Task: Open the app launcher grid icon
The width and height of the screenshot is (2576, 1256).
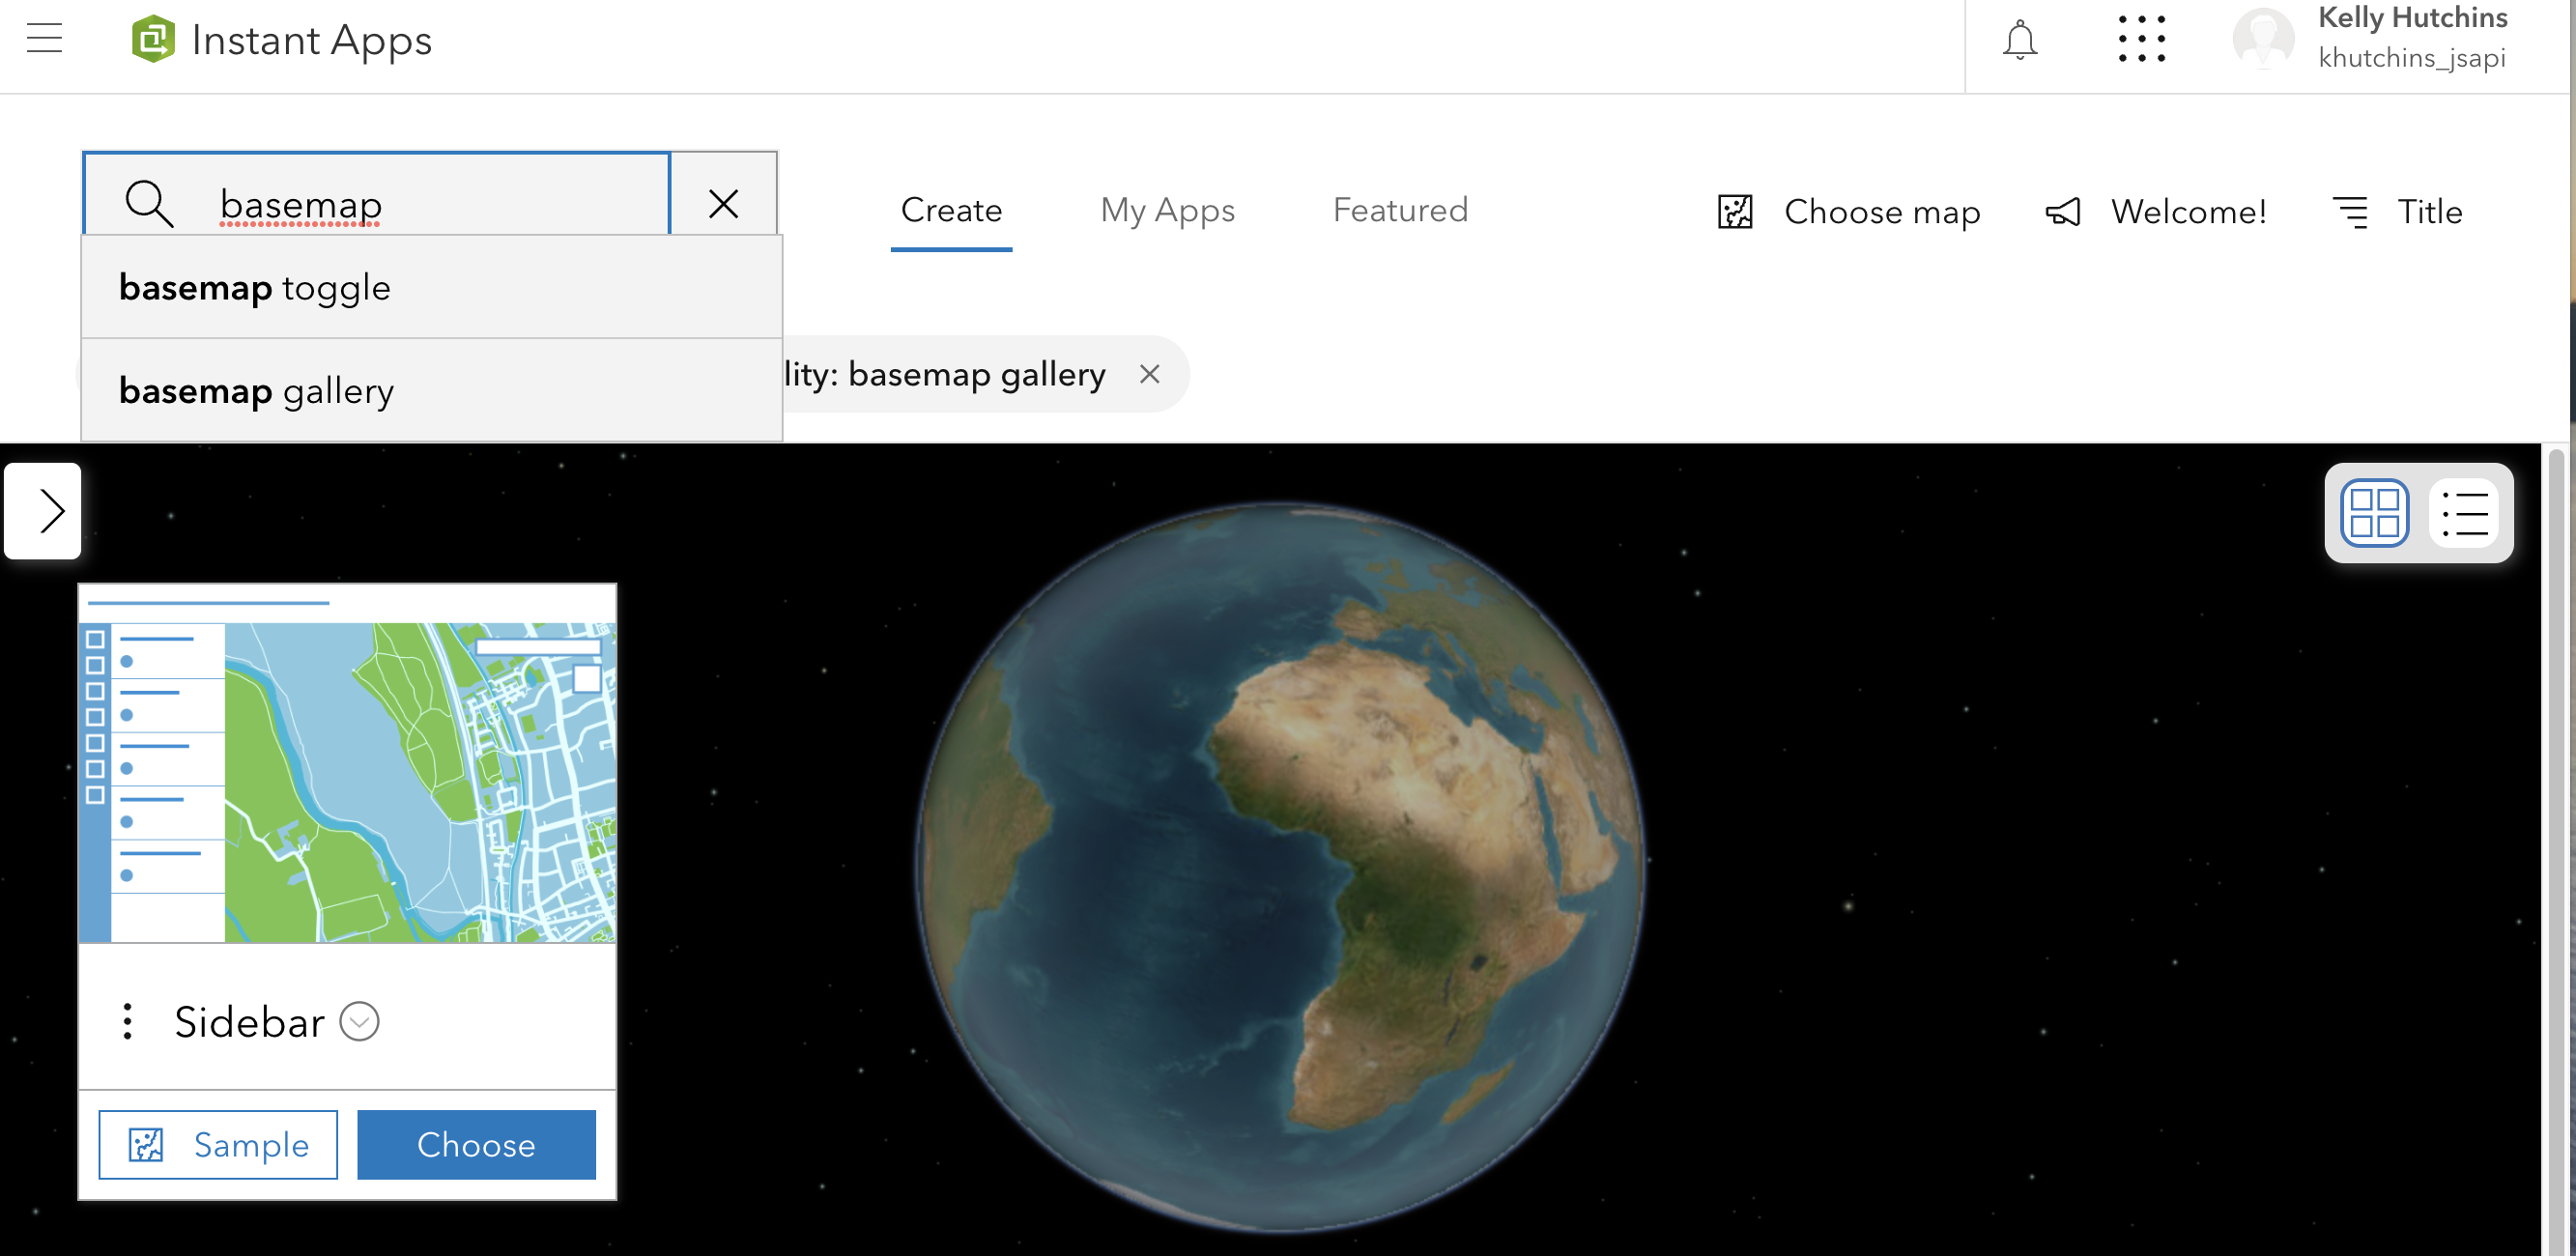Action: (x=2141, y=40)
